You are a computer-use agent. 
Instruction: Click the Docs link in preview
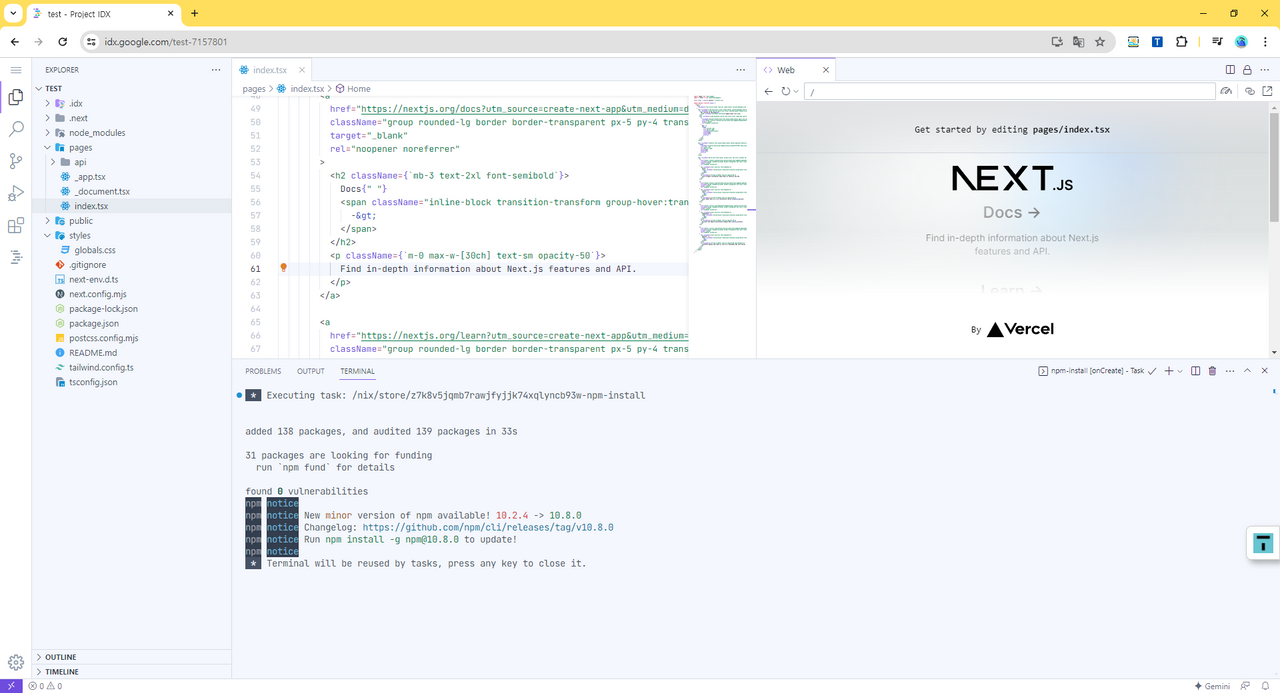coord(1011,212)
